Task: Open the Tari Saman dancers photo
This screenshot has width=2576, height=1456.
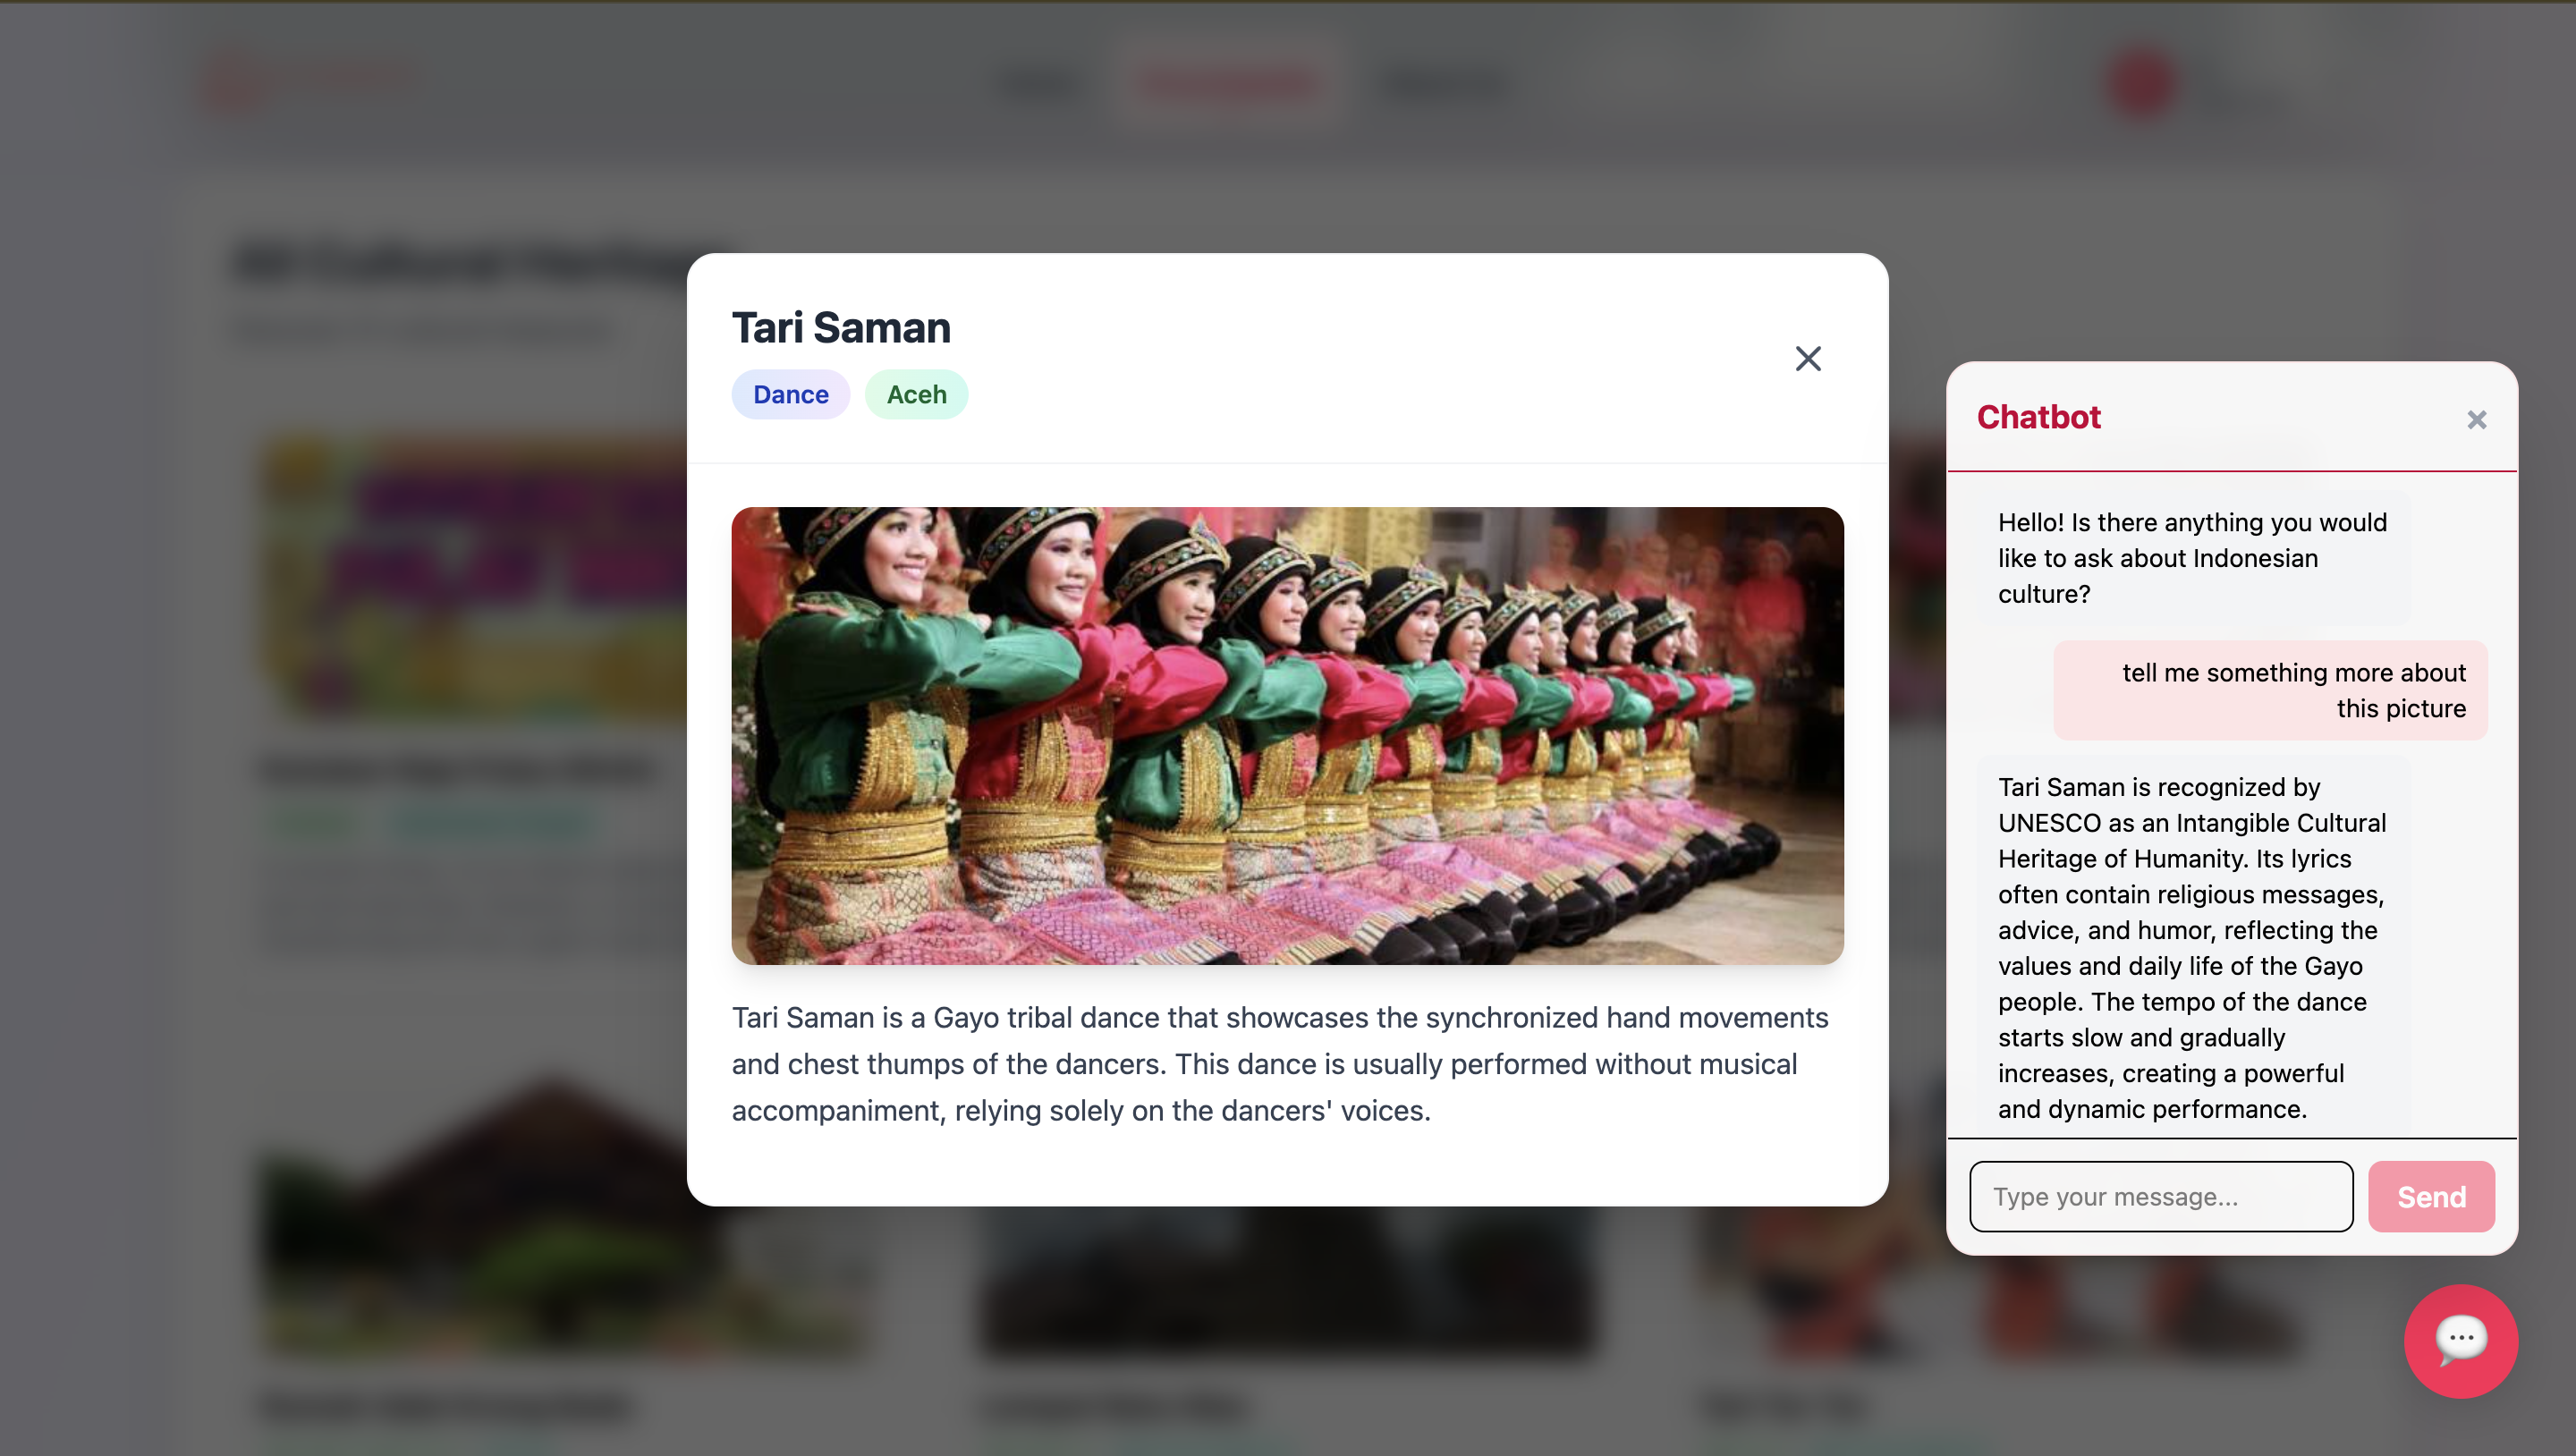Action: coord(1287,736)
